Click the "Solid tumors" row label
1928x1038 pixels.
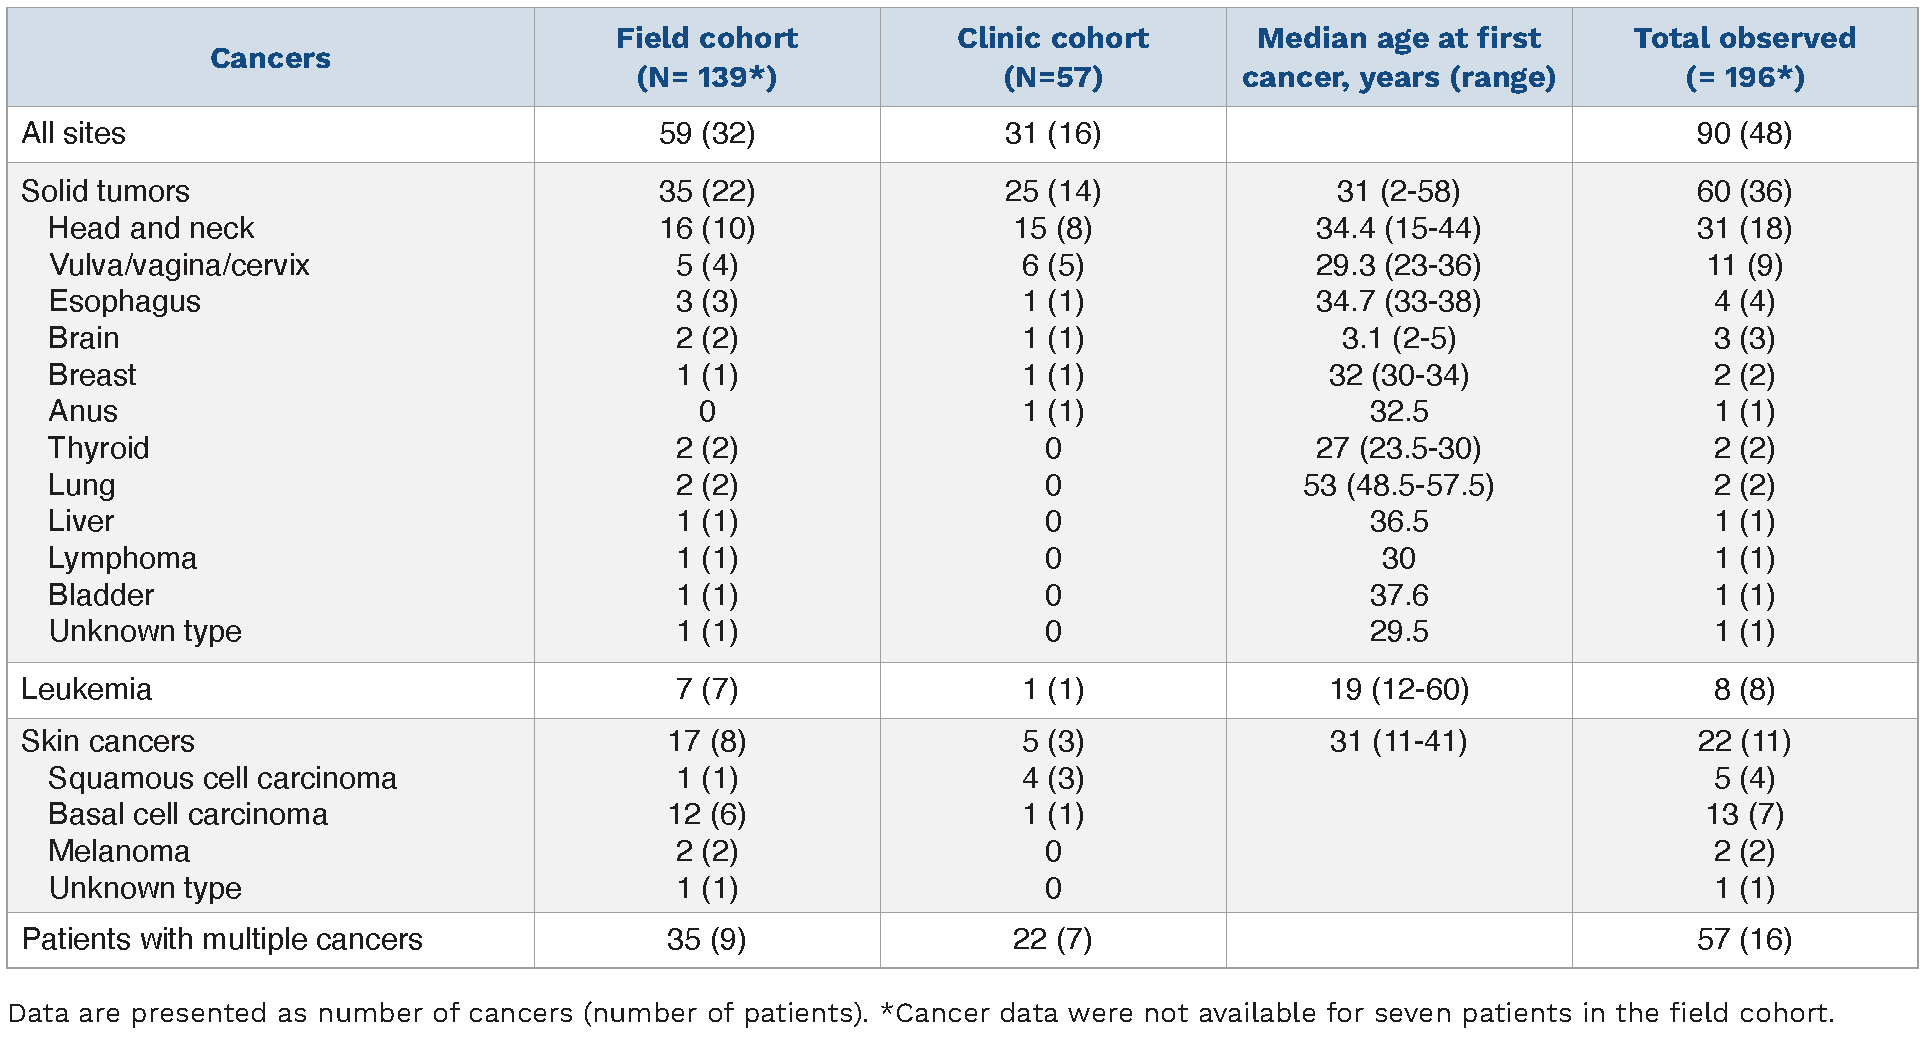pos(105,191)
